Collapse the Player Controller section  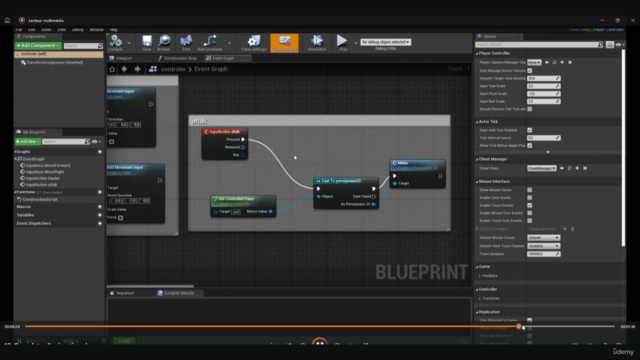click(x=477, y=53)
